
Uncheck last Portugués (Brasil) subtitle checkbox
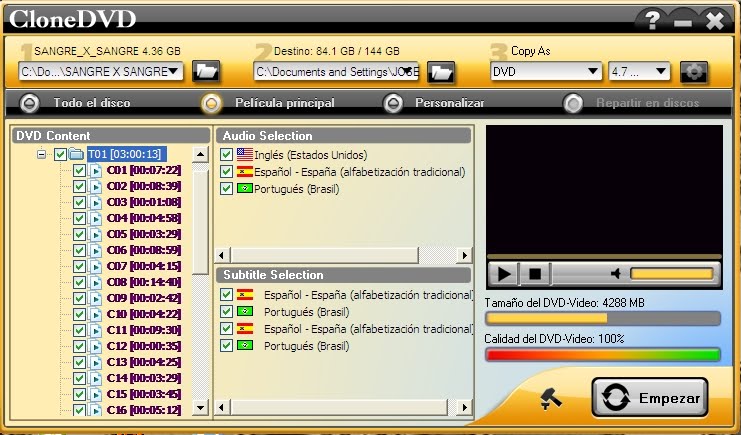click(x=226, y=346)
